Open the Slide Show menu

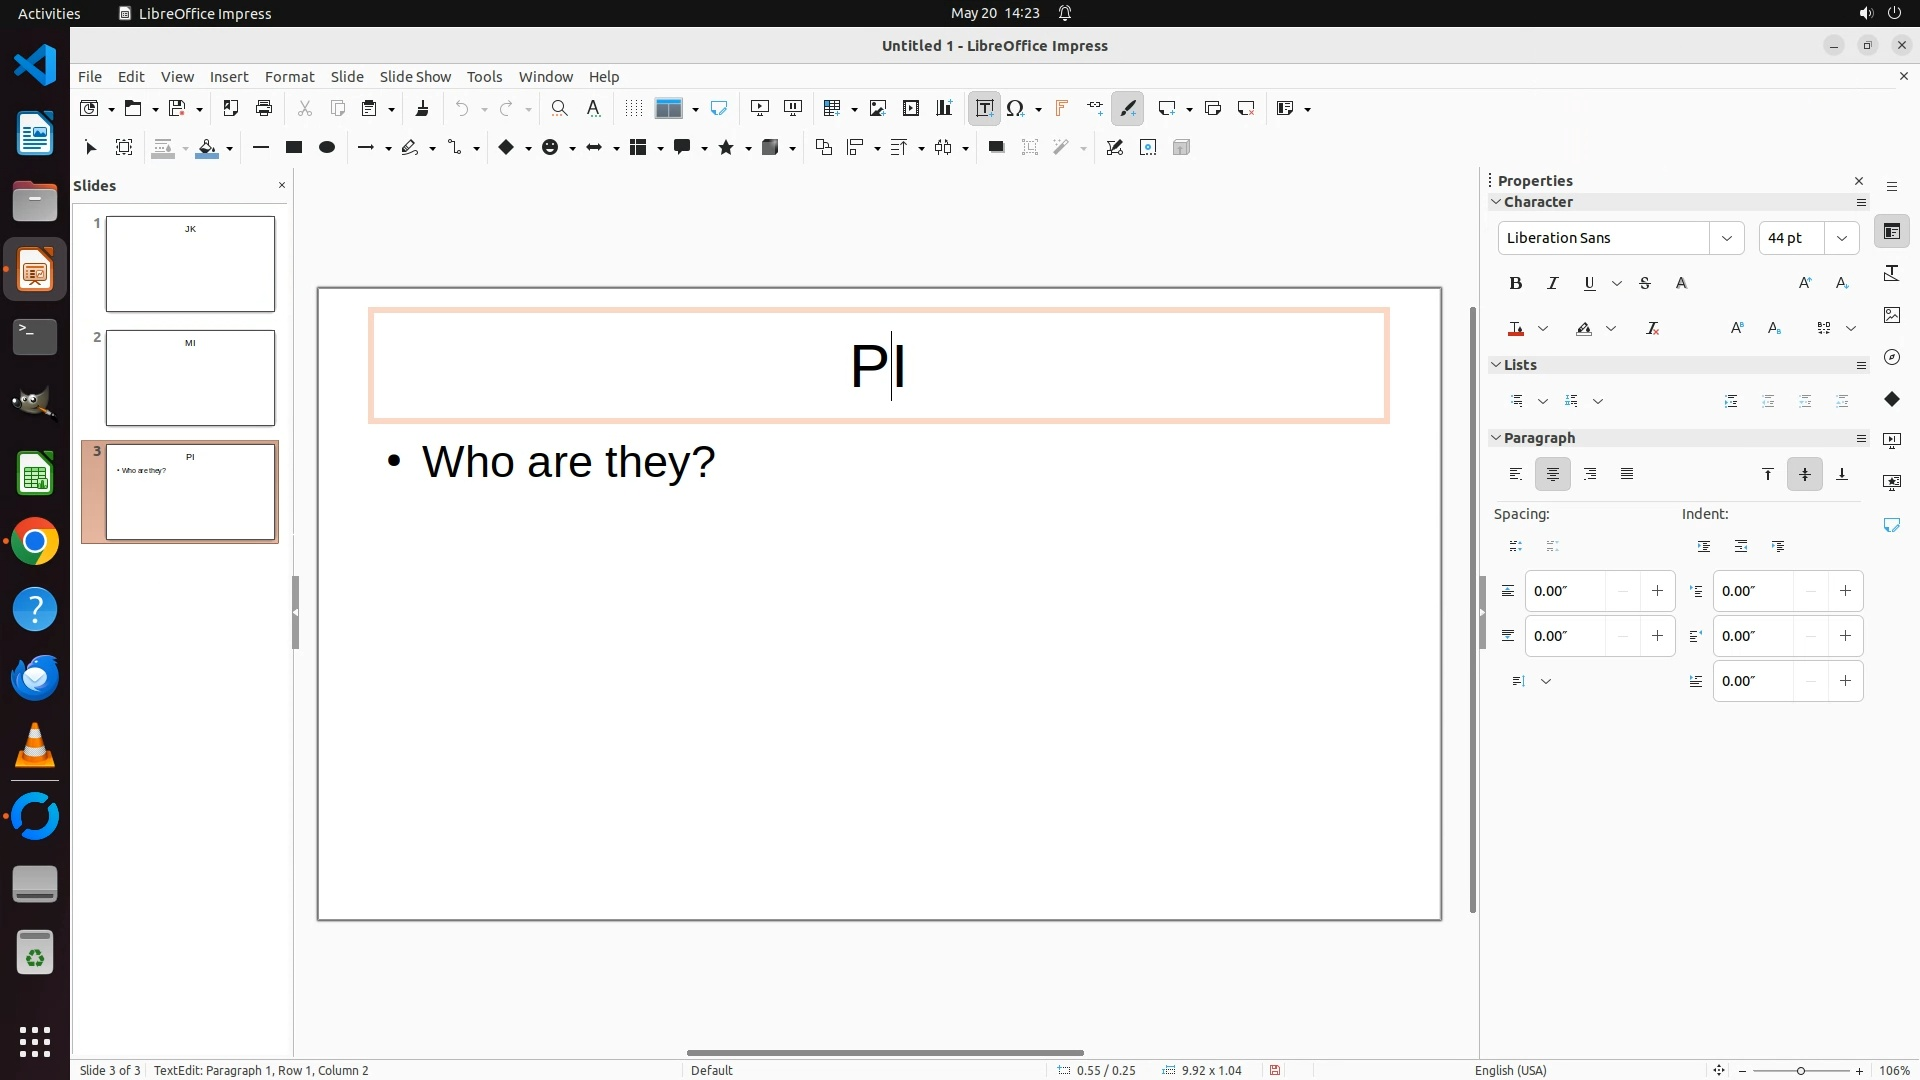(415, 76)
